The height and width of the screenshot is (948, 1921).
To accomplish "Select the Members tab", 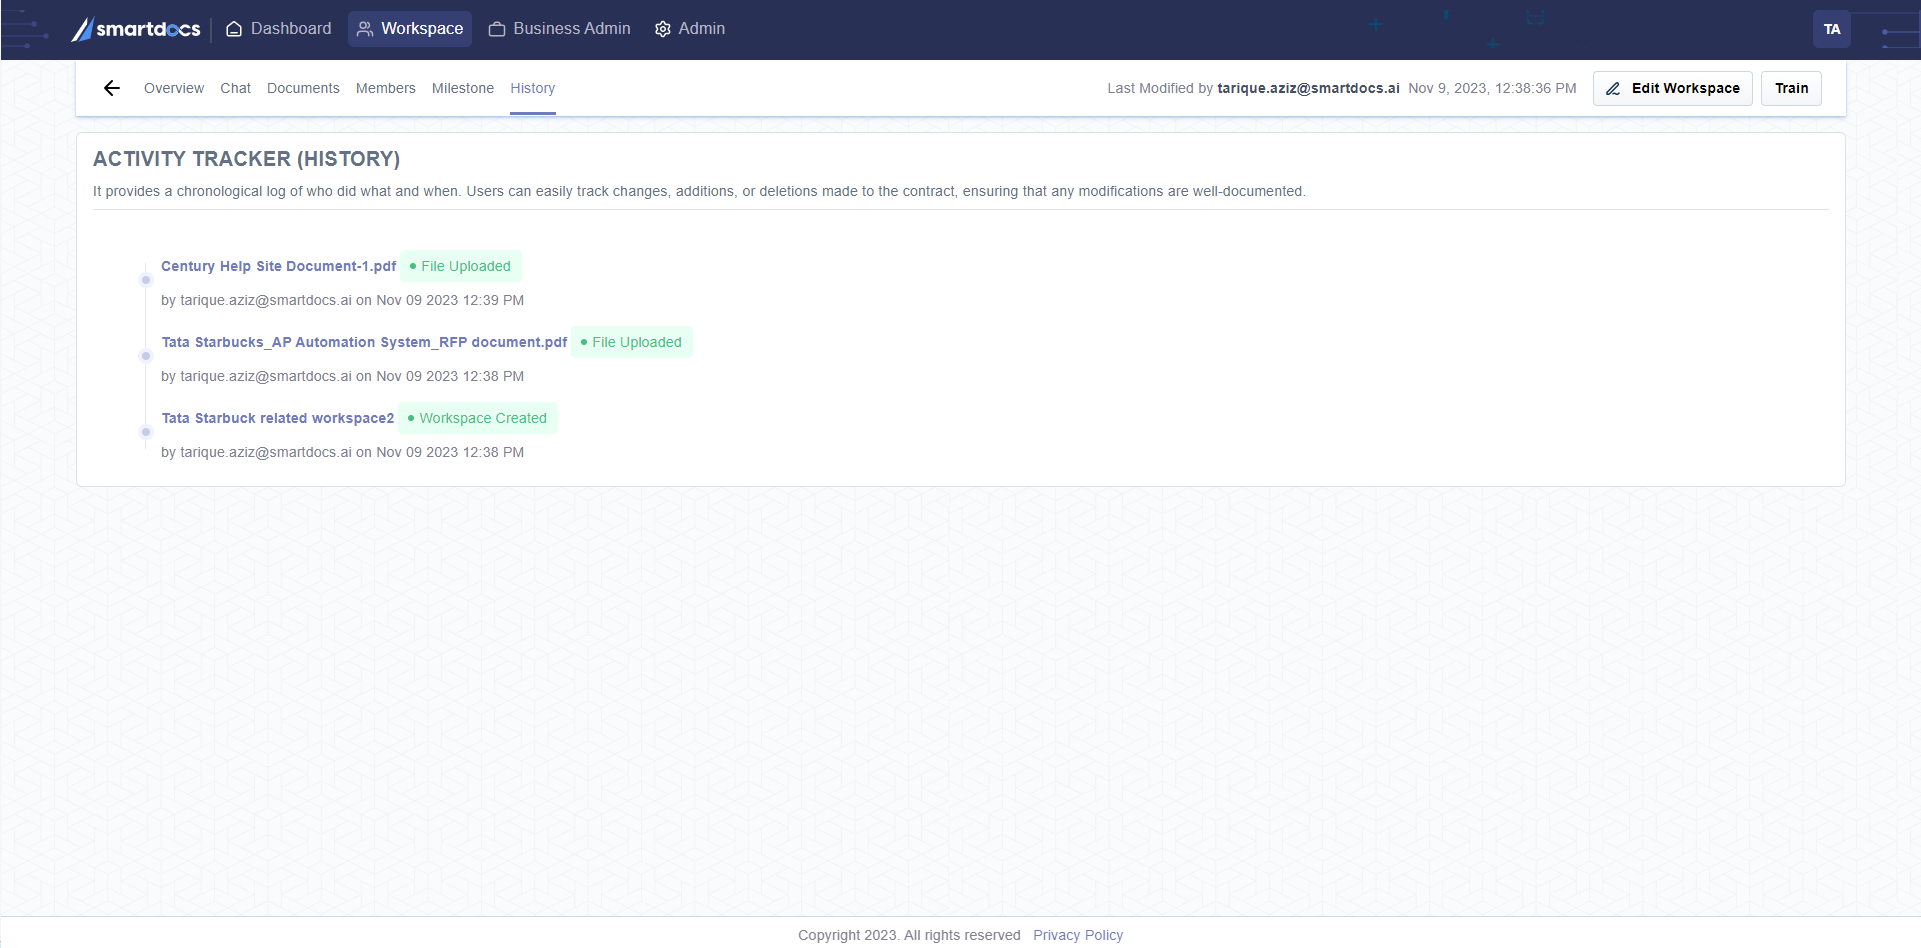I will pyautogui.click(x=385, y=88).
